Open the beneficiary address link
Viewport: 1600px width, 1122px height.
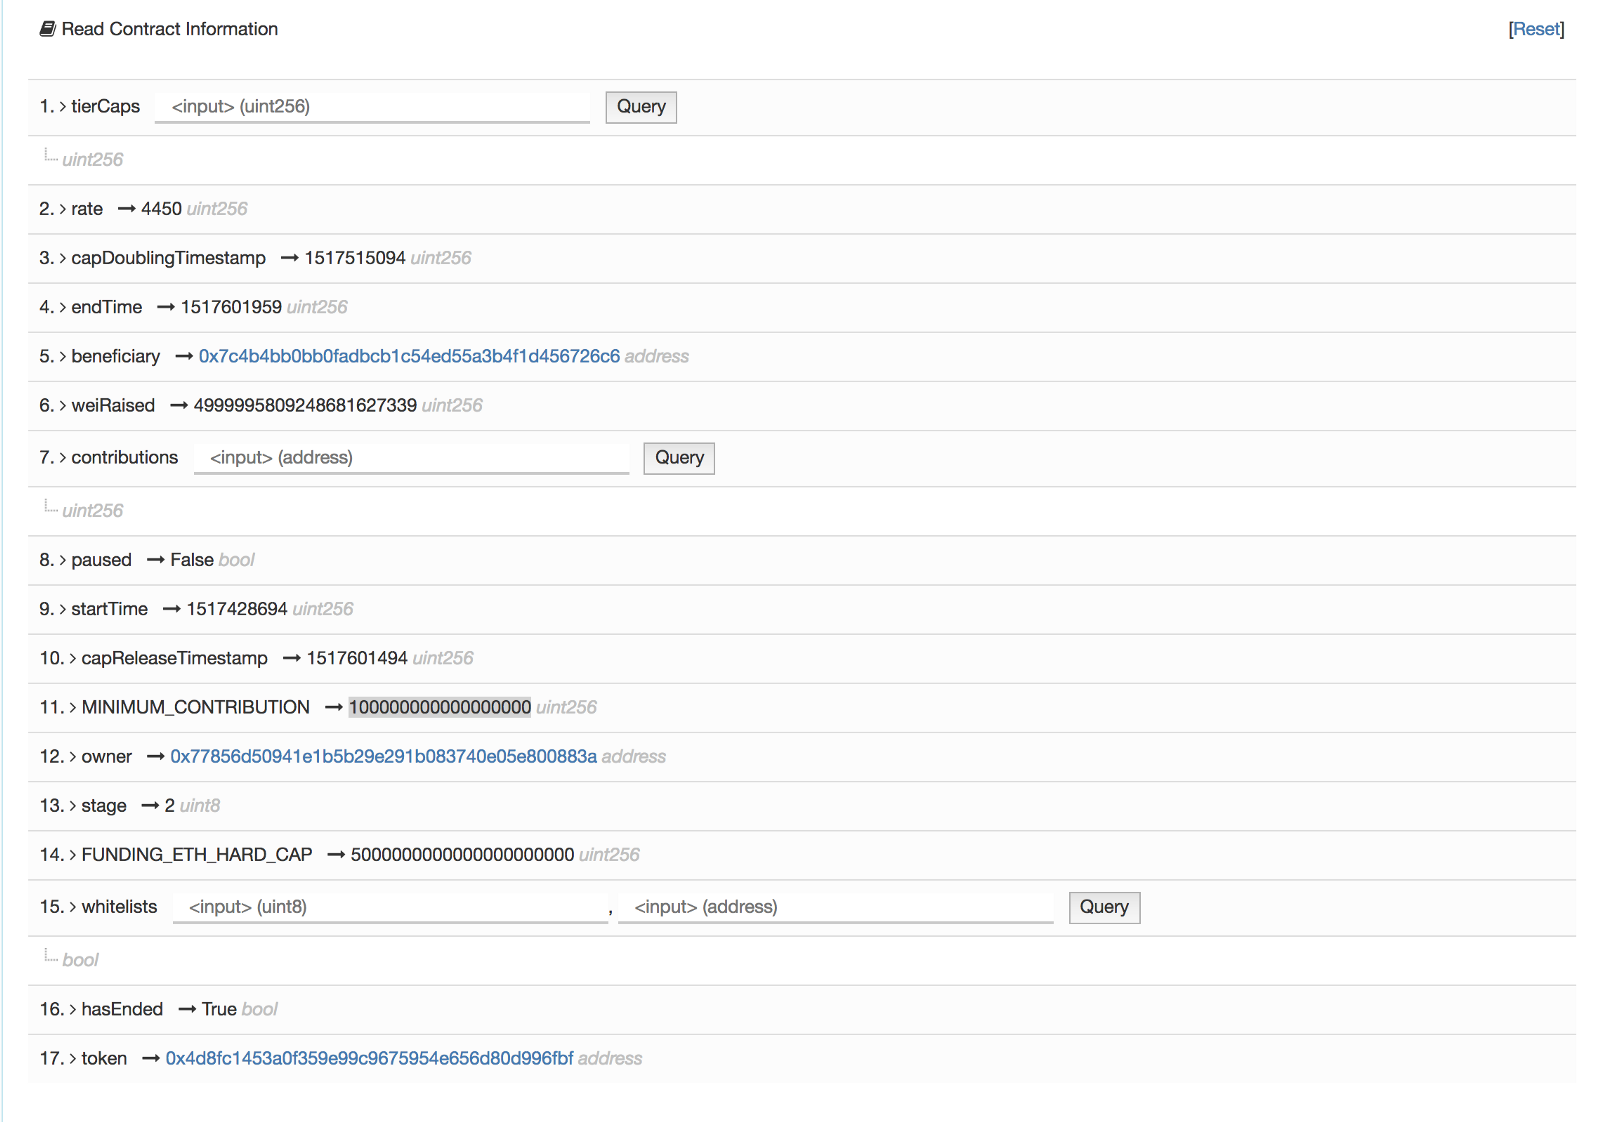coord(409,356)
